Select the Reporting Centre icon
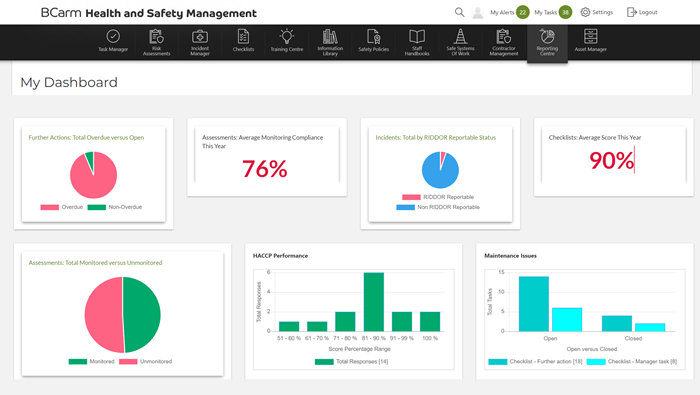The height and width of the screenshot is (395, 700). click(x=547, y=36)
